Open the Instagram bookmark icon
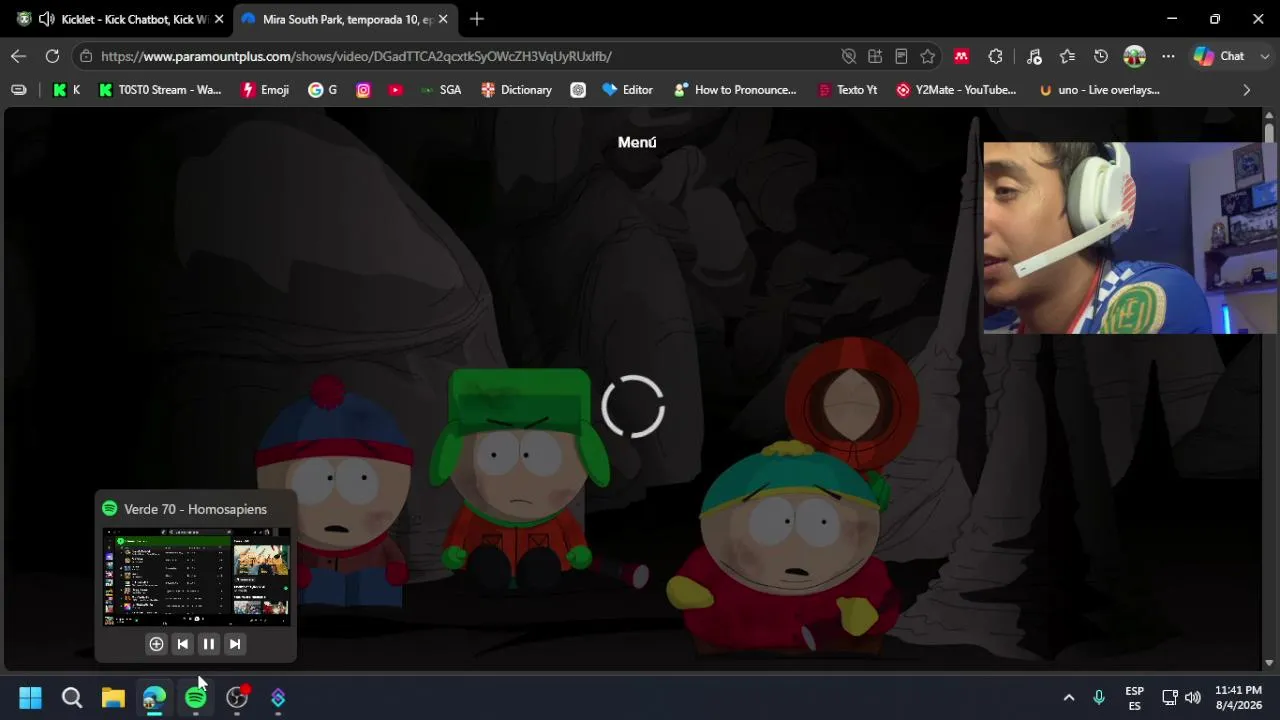Viewport: 1280px width, 720px height. click(364, 90)
